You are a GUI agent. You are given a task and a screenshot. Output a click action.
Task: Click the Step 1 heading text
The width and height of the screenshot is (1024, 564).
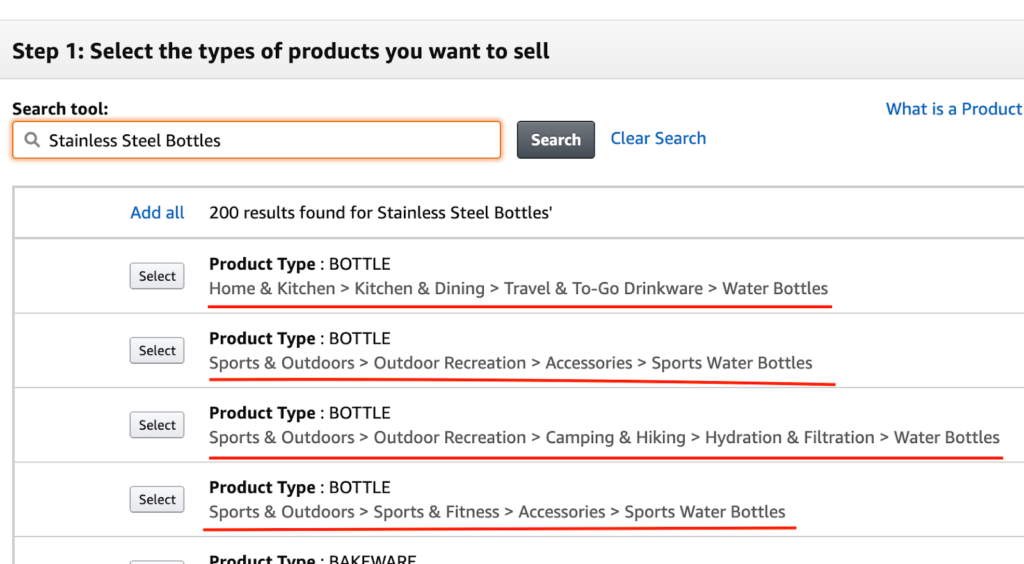point(281,51)
